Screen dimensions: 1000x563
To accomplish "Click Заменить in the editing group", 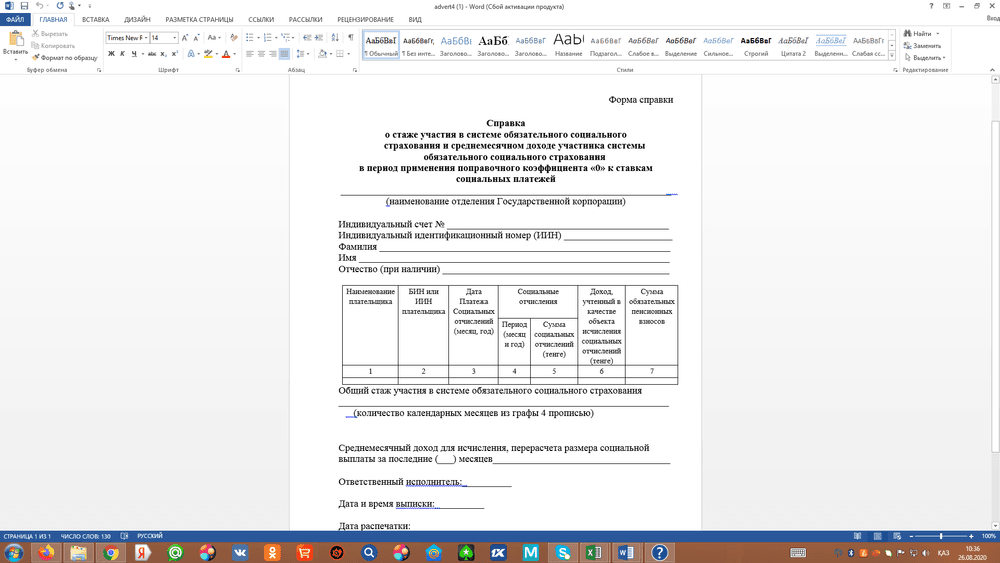I will click(x=922, y=45).
